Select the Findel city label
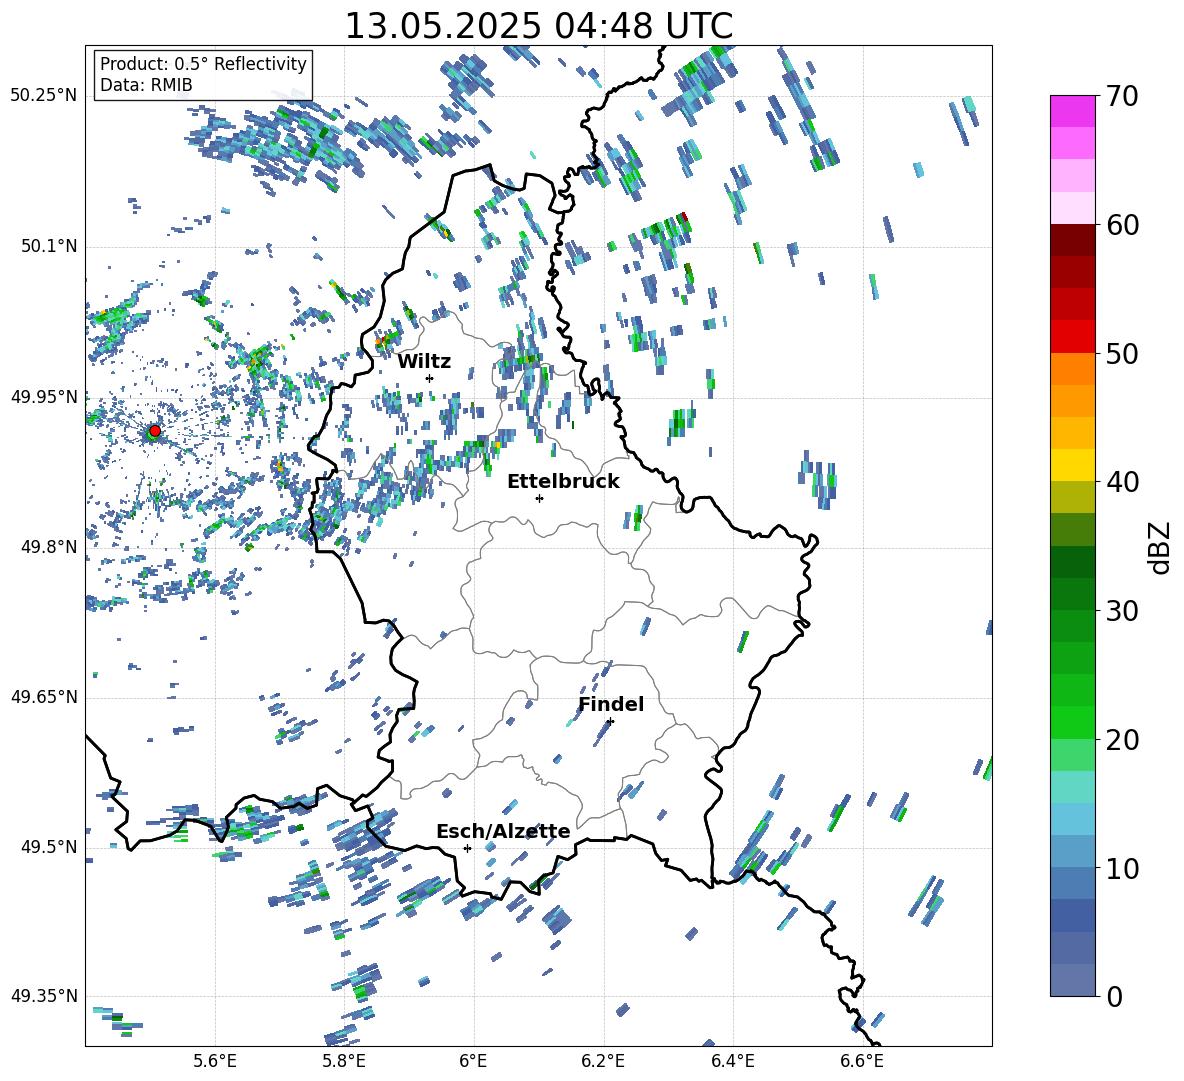The height and width of the screenshot is (1081, 1184). [611, 704]
